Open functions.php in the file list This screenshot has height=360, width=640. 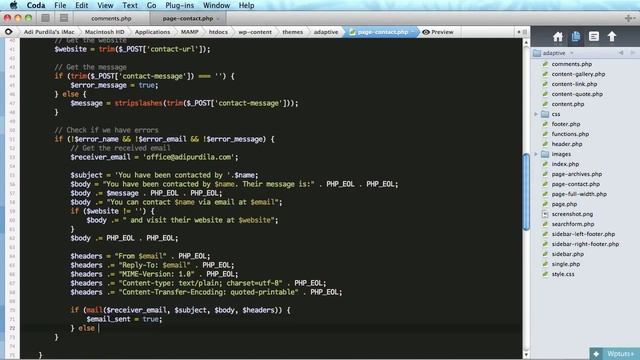point(570,134)
